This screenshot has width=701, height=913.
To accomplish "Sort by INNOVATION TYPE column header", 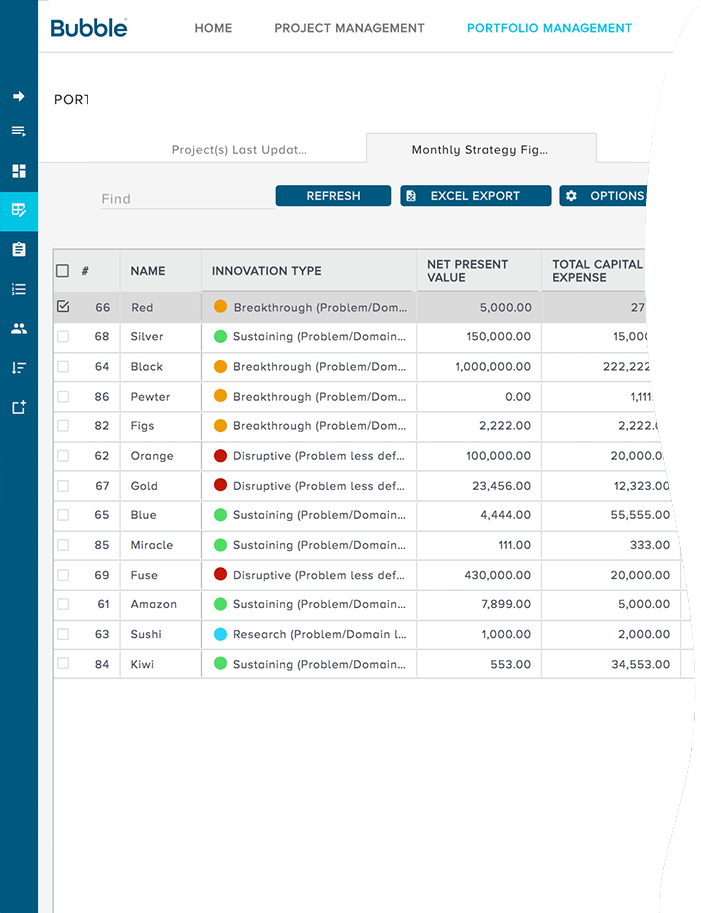I will tap(267, 271).
